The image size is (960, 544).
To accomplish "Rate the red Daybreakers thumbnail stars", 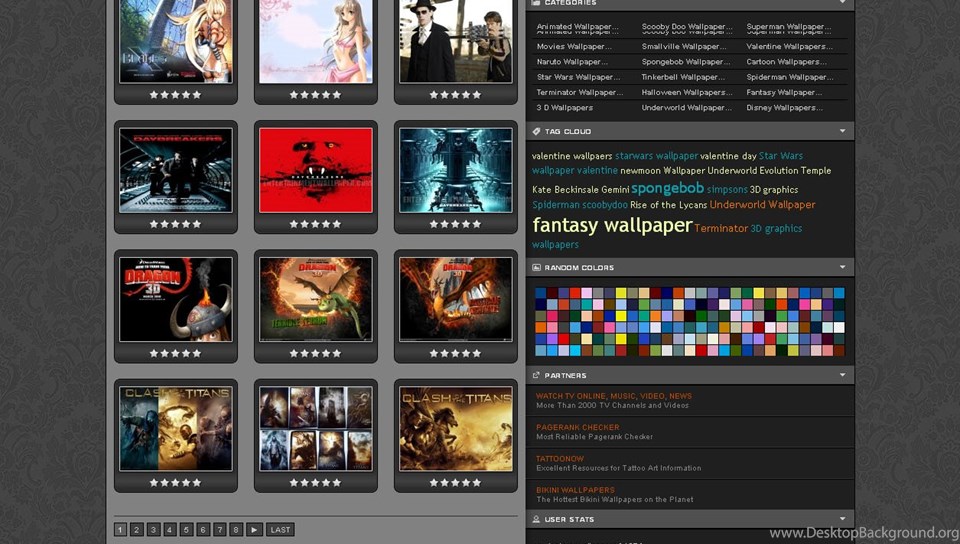I will (315, 224).
